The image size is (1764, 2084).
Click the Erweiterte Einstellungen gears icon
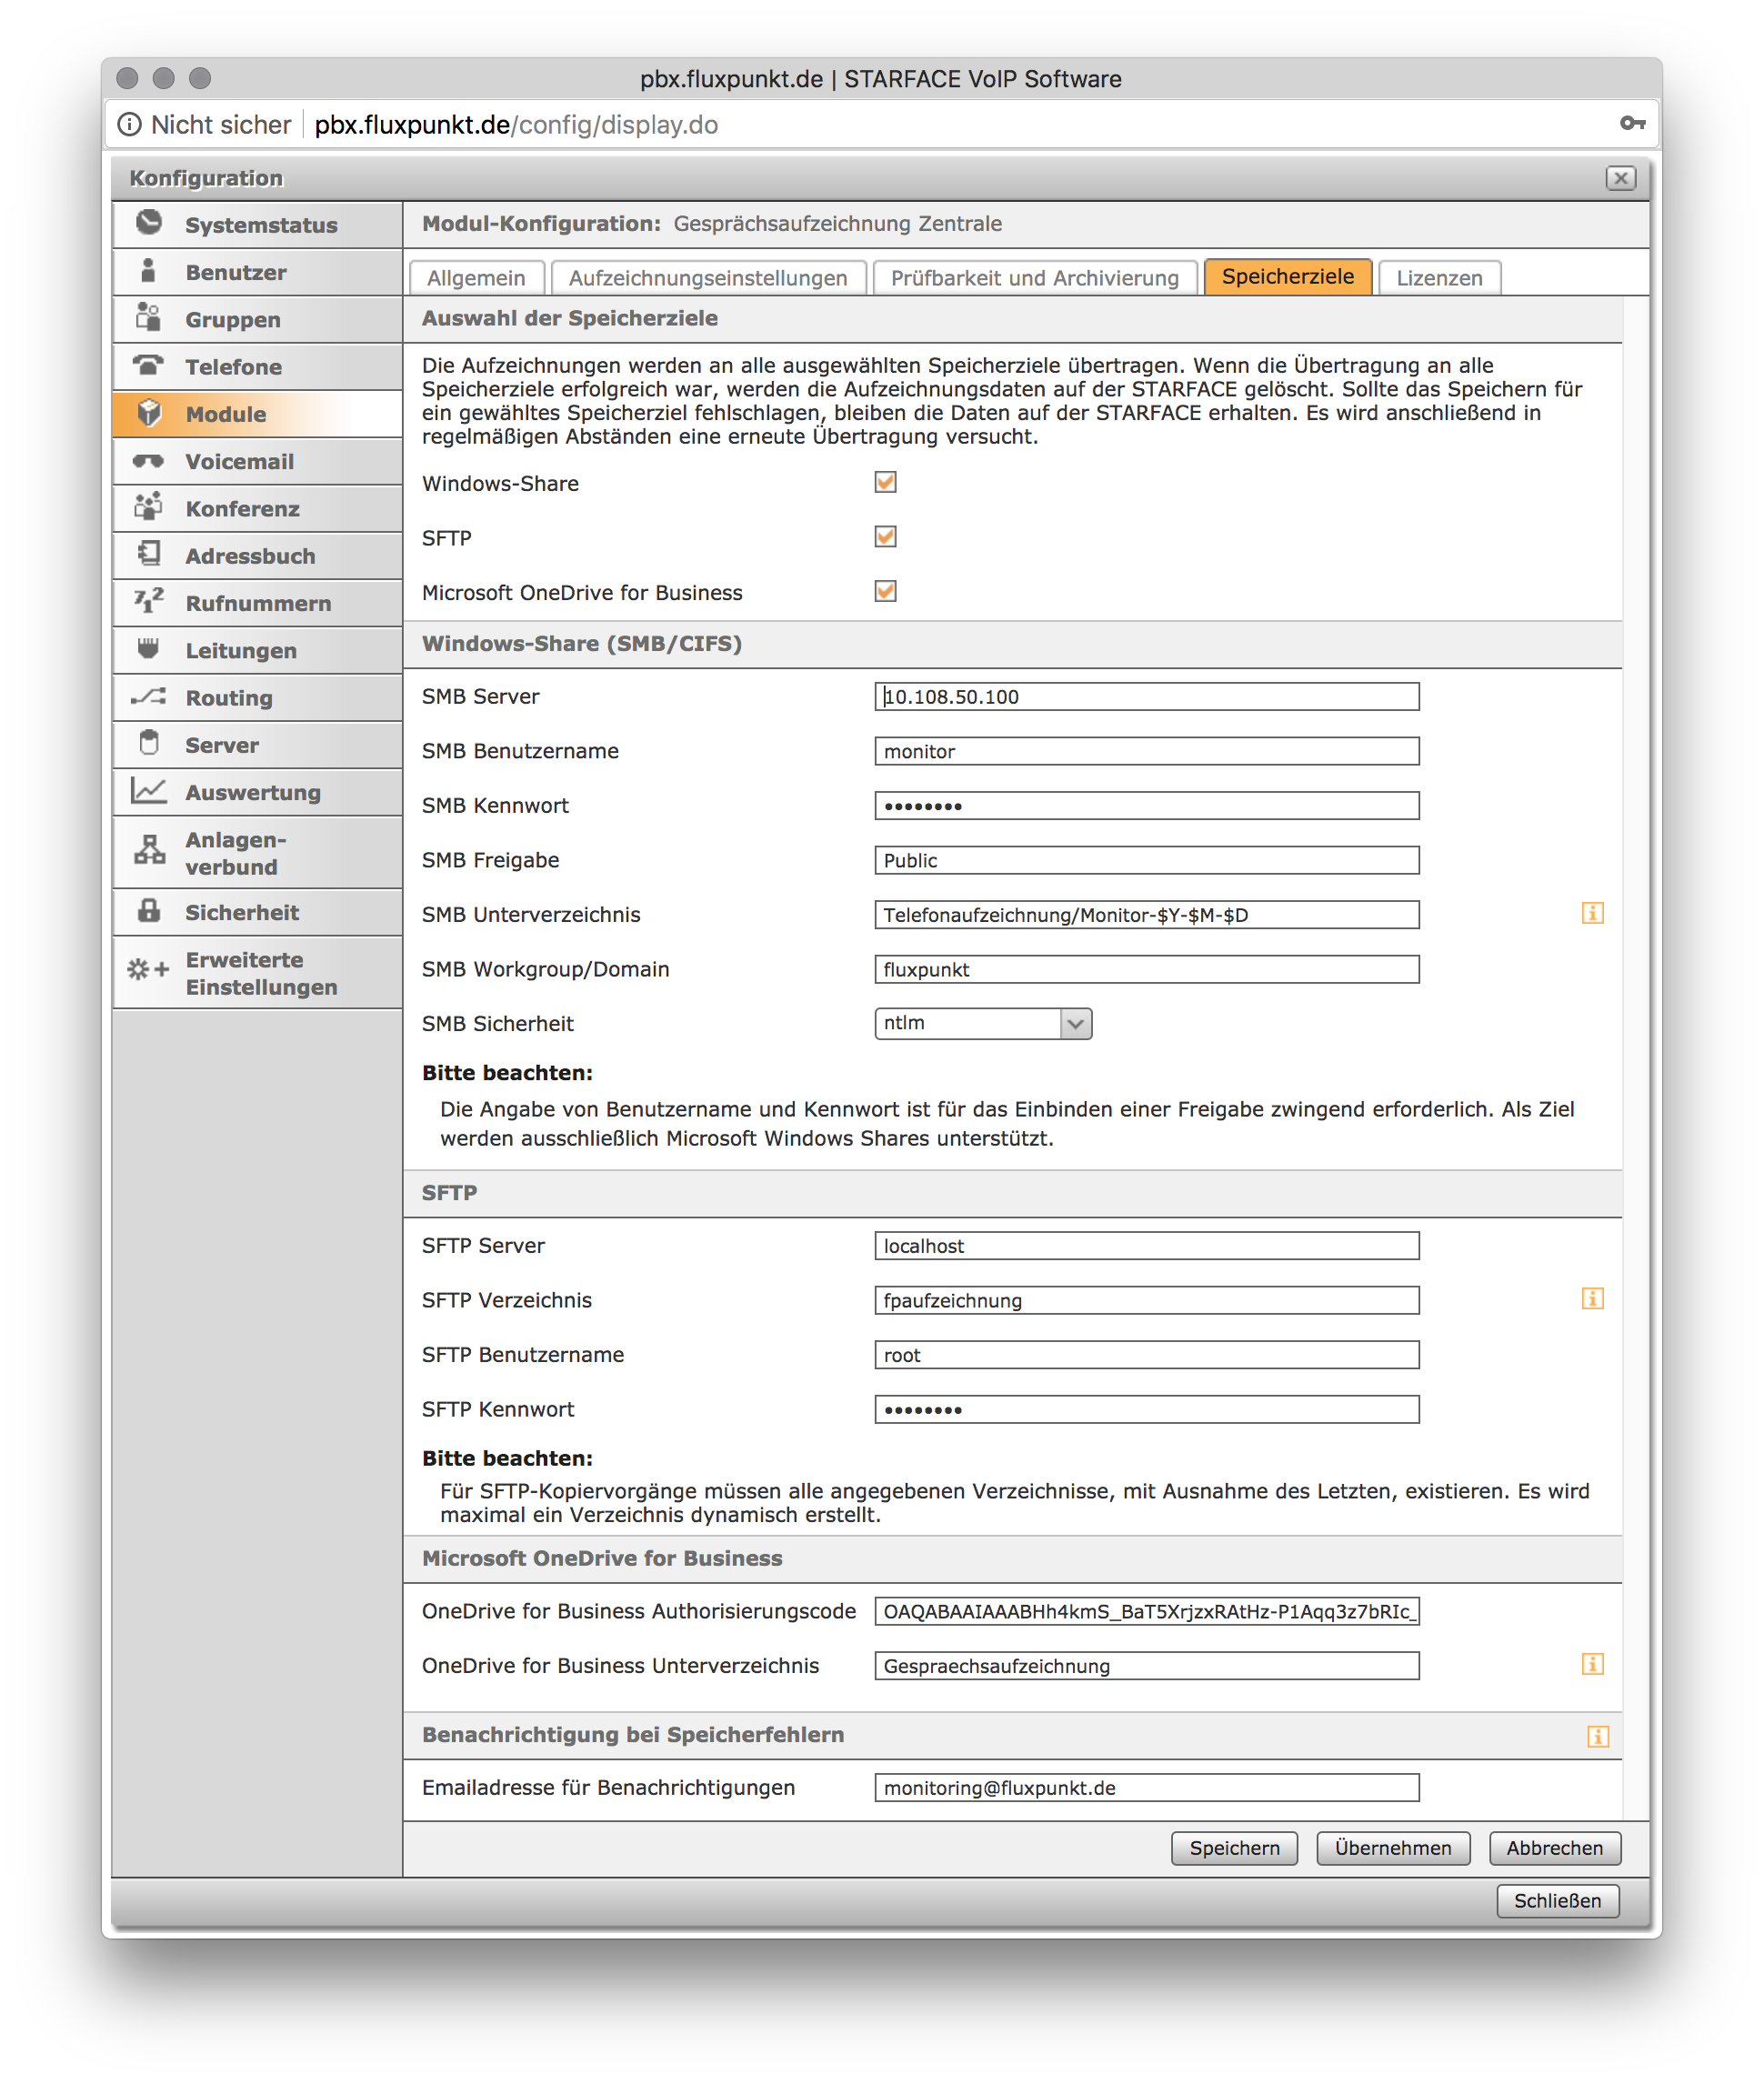[149, 970]
